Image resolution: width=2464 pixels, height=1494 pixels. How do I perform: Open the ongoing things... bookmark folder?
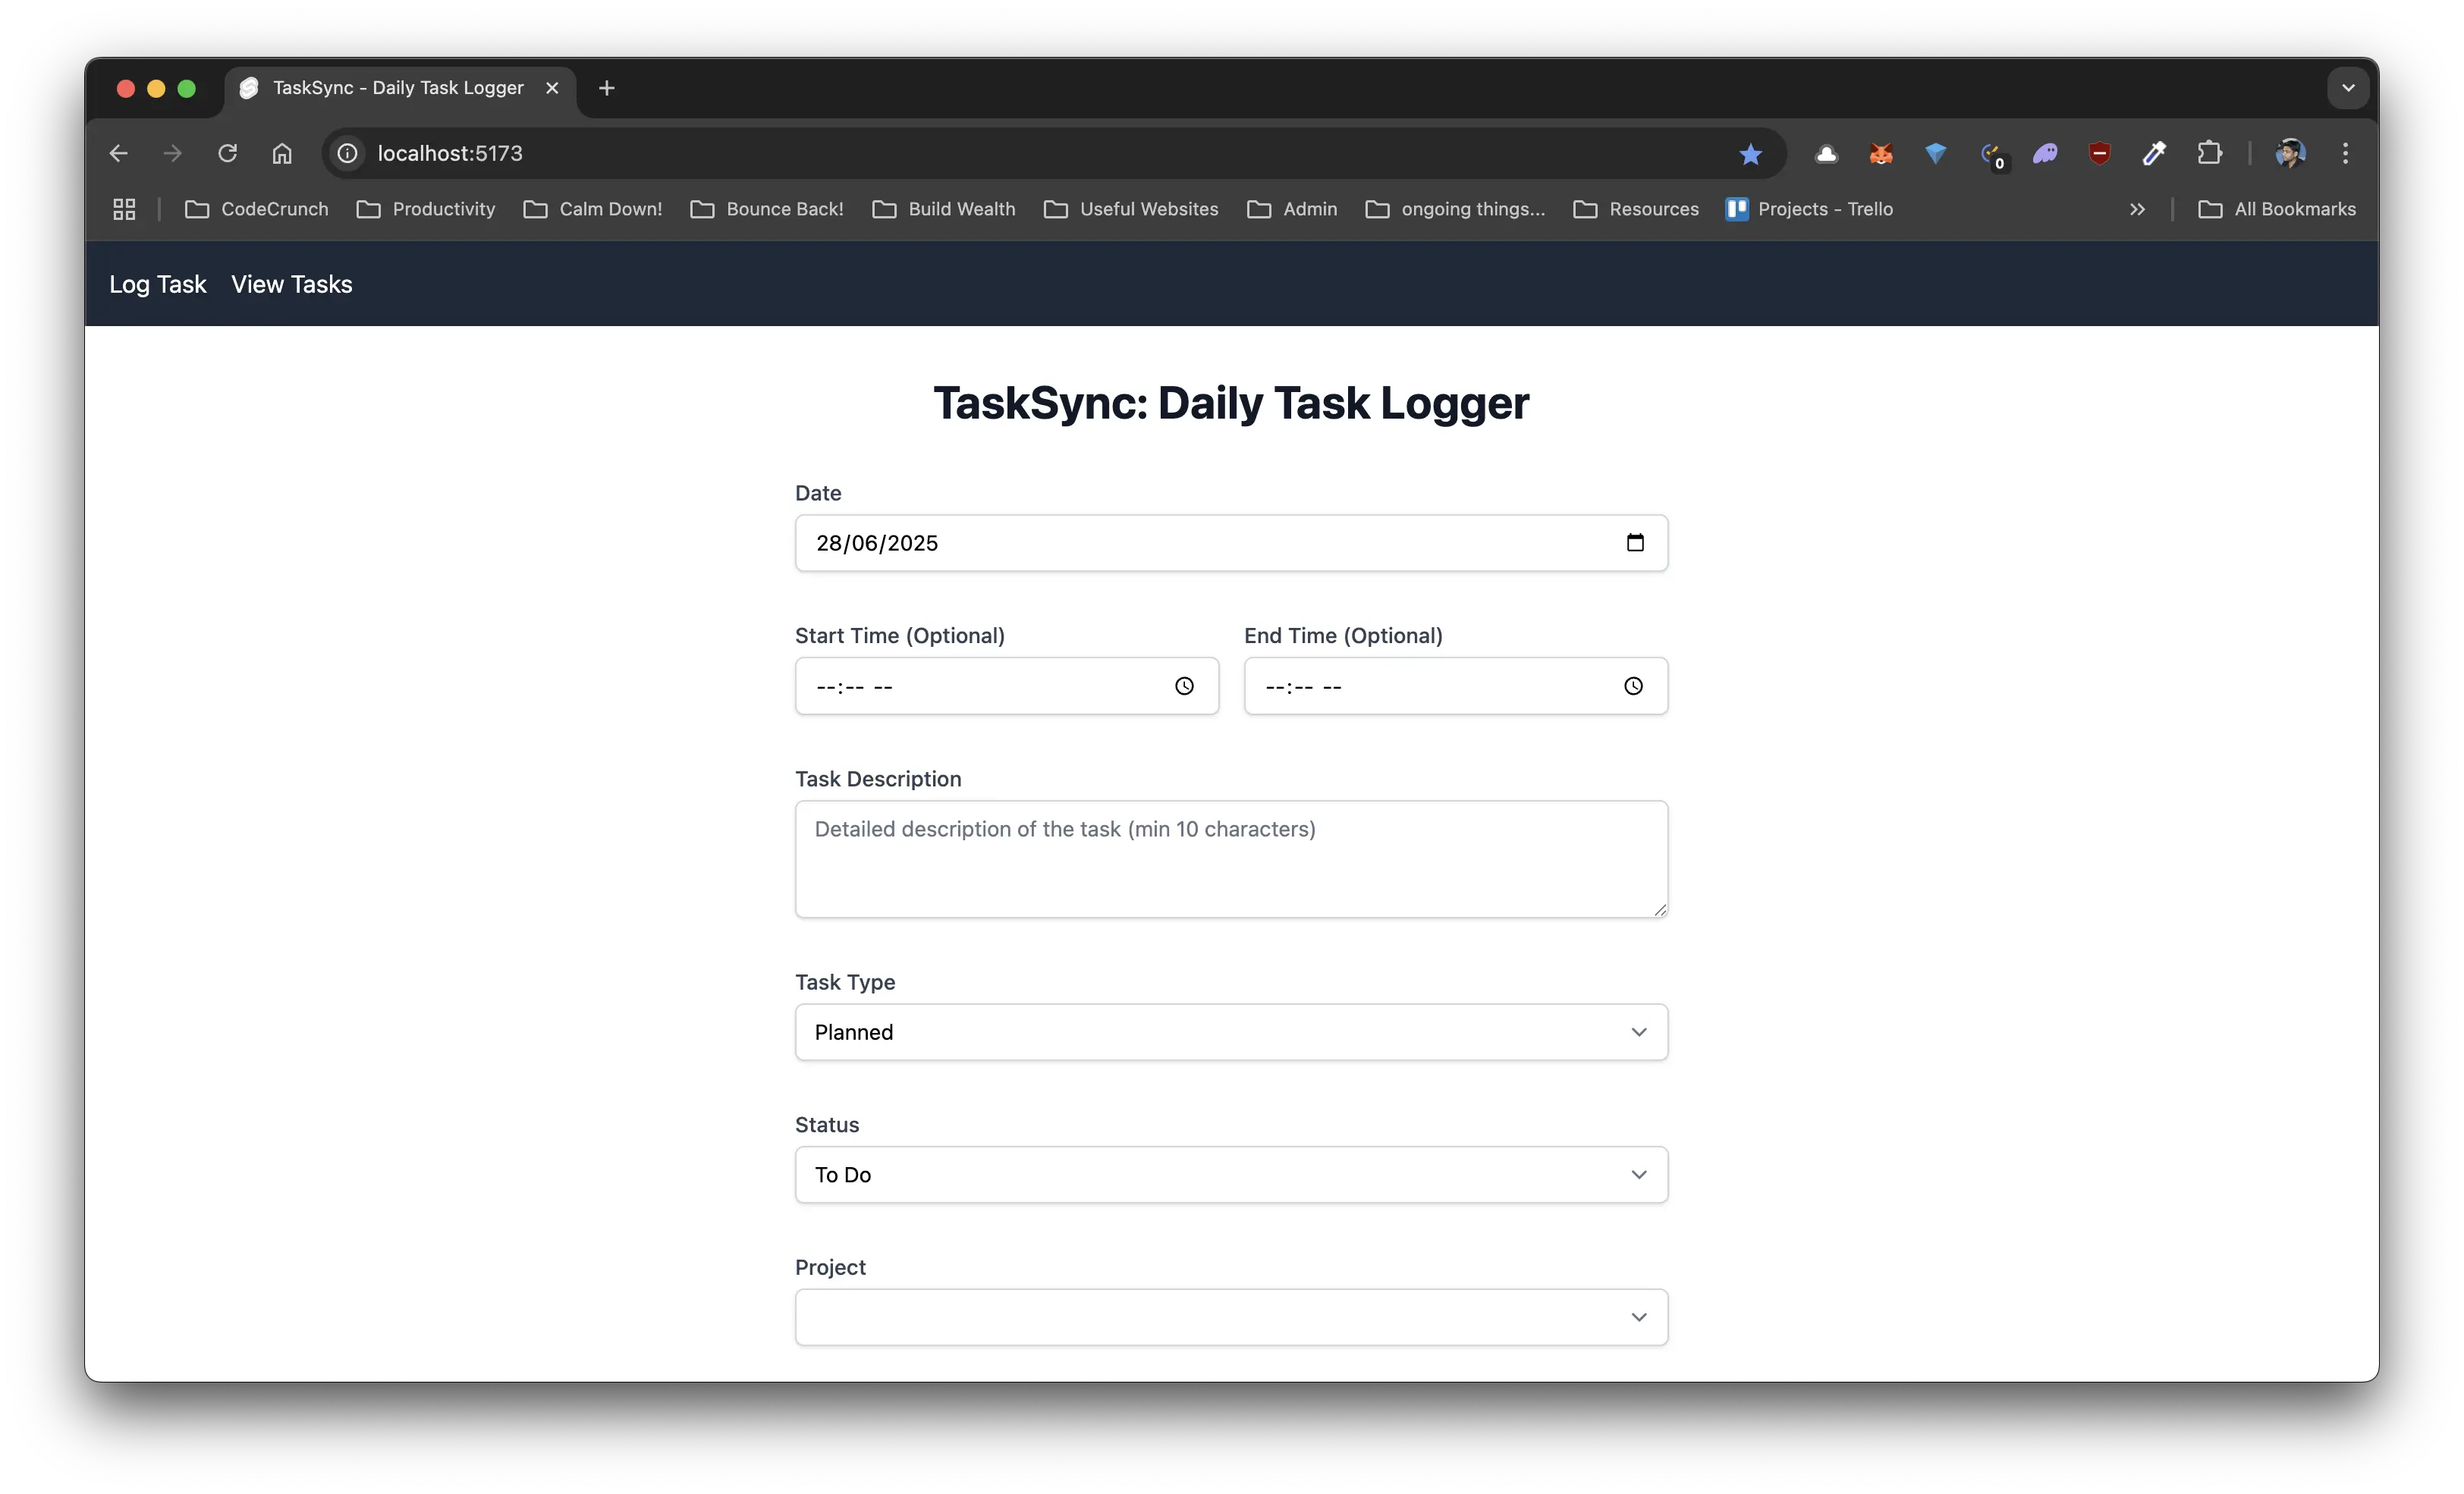[1455, 209]
